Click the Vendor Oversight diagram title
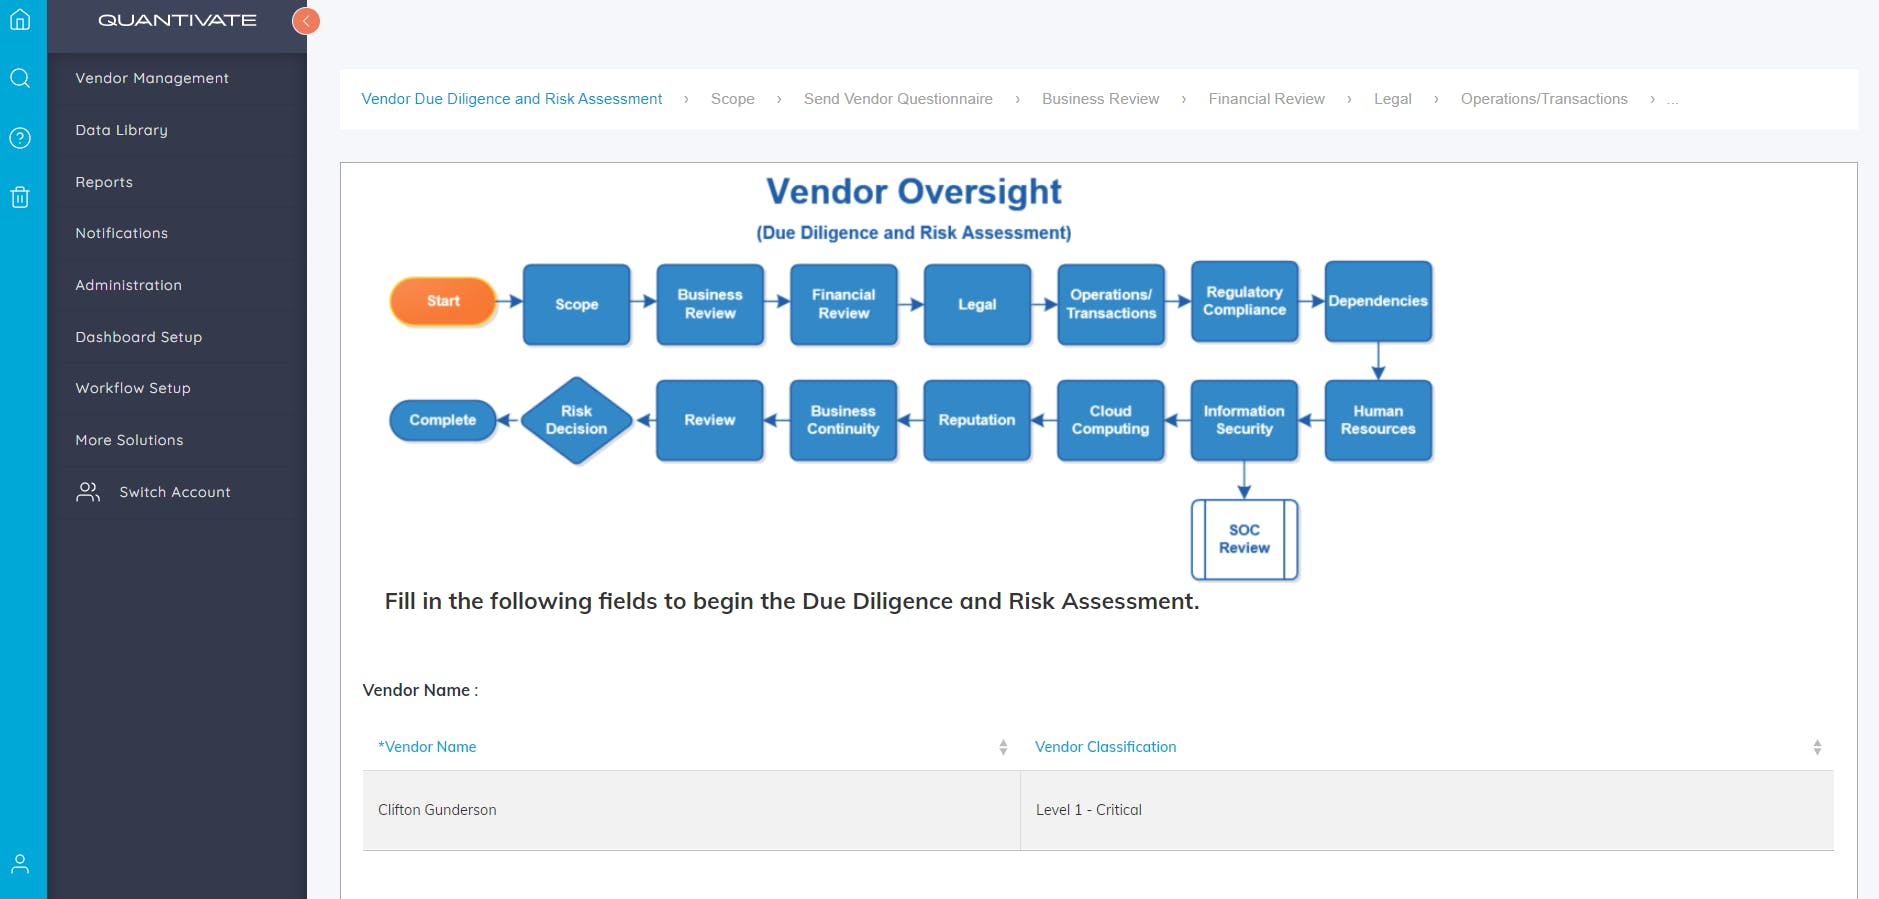Screen dimensions: 1879x899 tap(914, 191)
